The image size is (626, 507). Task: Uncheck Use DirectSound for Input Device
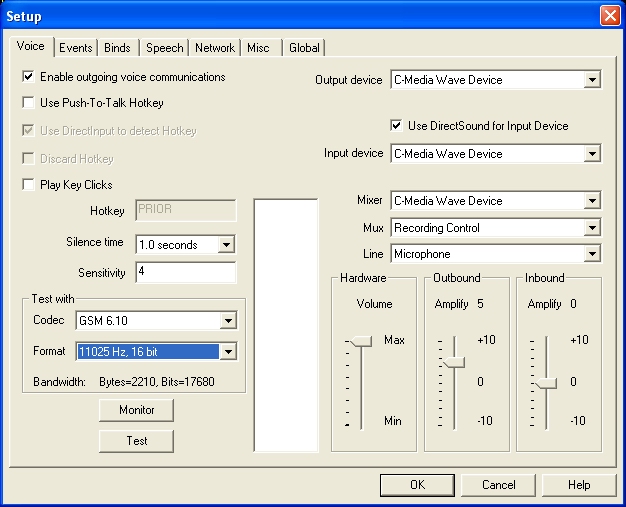(x=396, y=126)
